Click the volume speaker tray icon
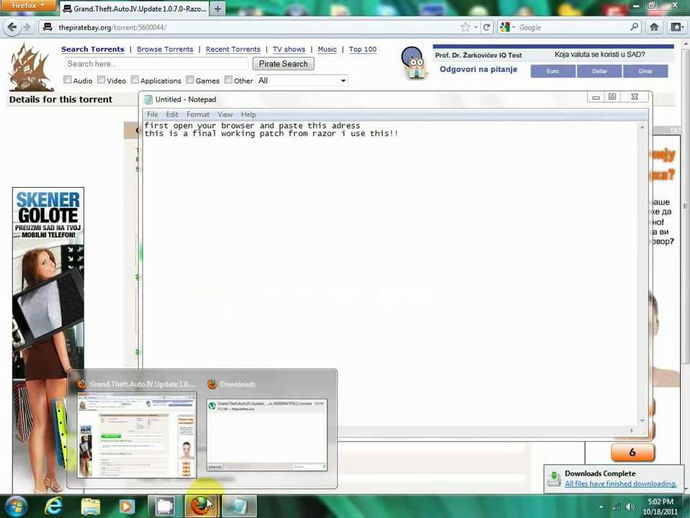Image resolution: width=690 pixels, height=518 pixels. coord(630,507)
